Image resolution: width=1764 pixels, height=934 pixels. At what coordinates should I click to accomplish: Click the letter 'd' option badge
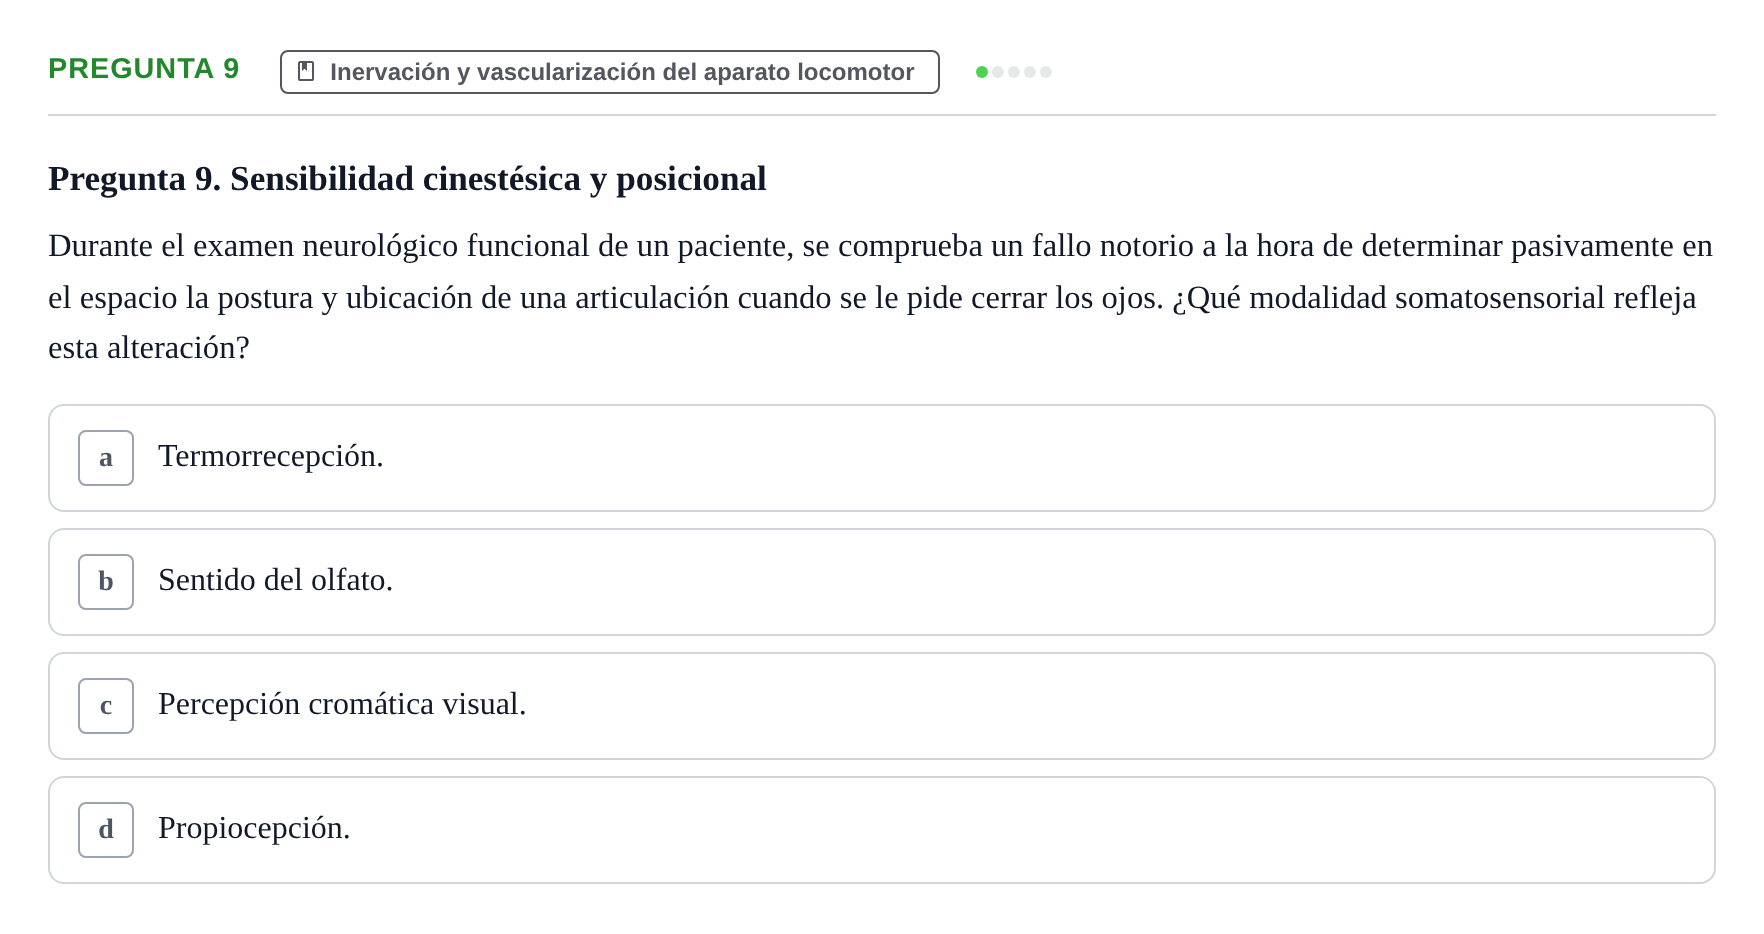click(x=106, y=830)
